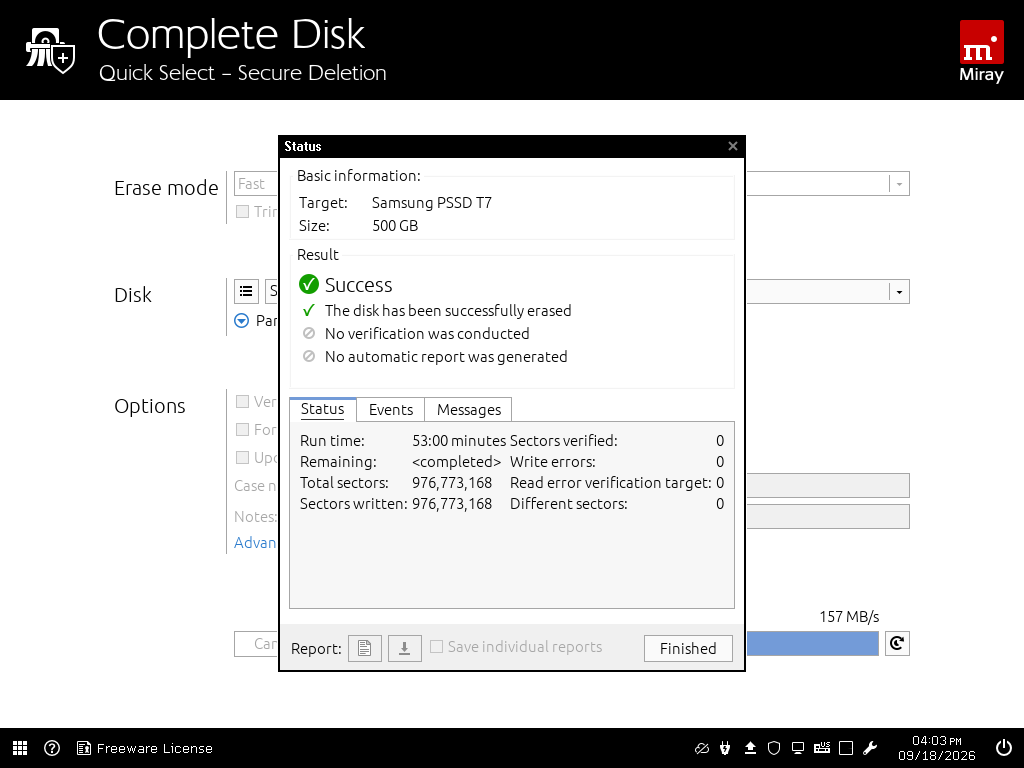
Task: Click the blue progress bar
Action: [x=812, y=643]
